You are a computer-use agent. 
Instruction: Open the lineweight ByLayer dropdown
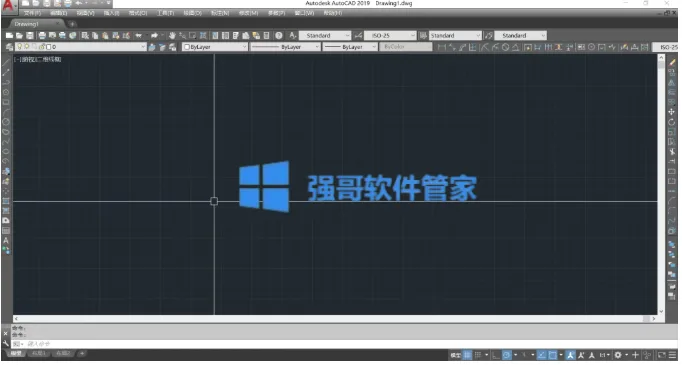click(350, 47)
